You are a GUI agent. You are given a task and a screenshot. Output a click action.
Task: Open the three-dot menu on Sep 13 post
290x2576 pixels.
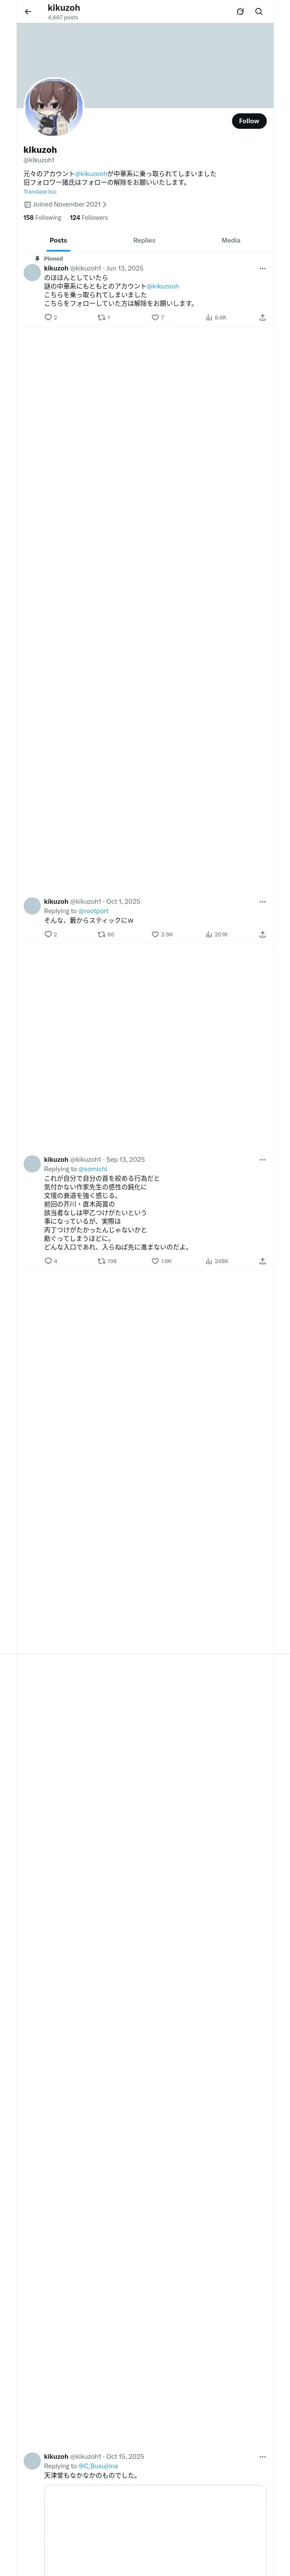coord(262,1160)
